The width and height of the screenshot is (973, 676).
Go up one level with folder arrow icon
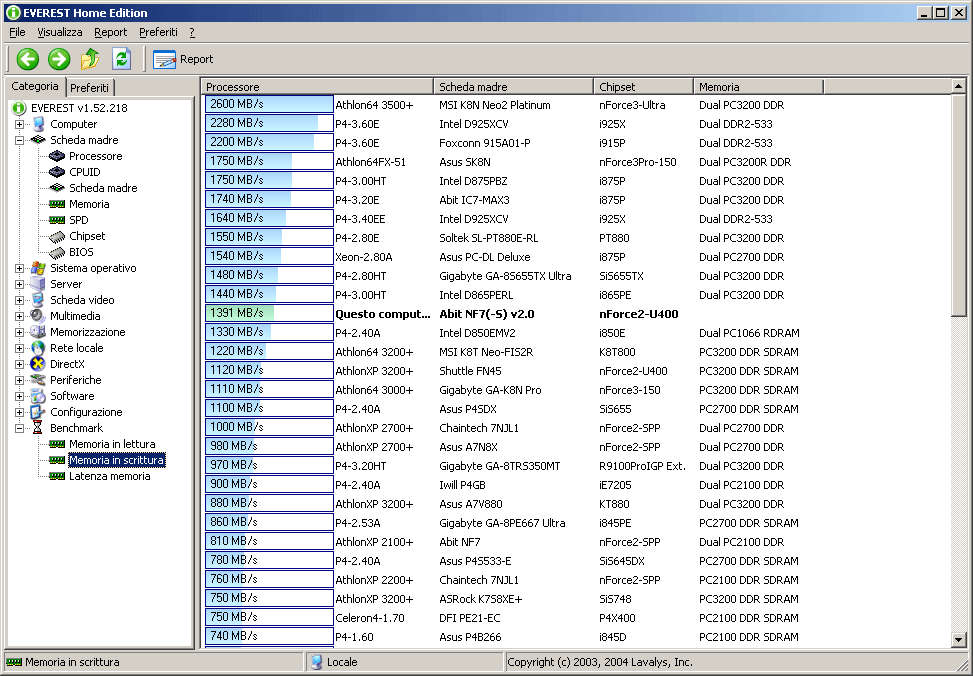[90, 59]
